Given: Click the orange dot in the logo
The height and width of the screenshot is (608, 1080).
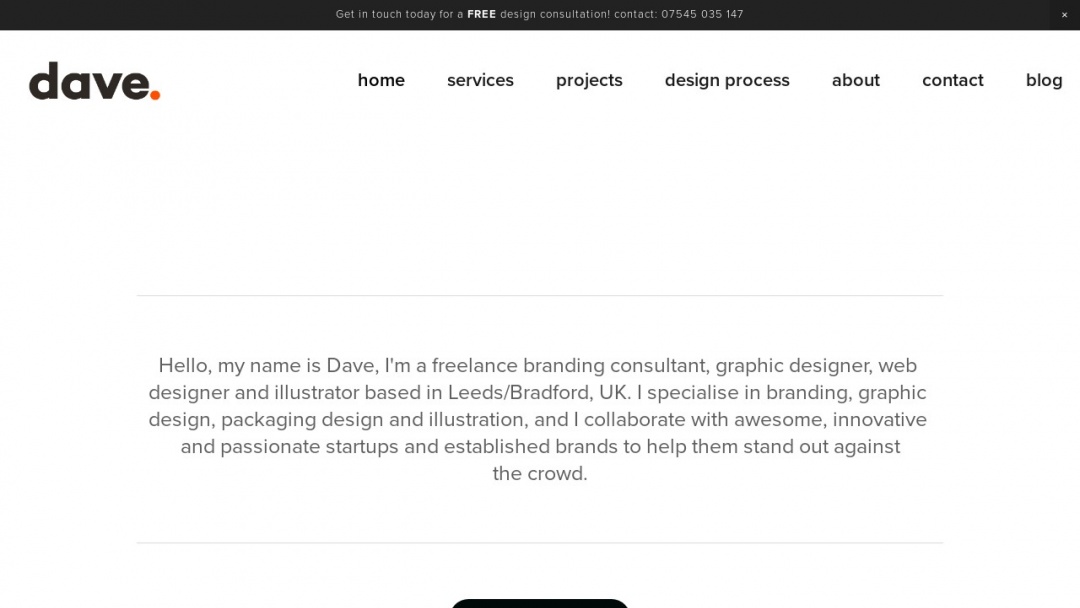Looking at the screenshot, I should click(154, 93).
